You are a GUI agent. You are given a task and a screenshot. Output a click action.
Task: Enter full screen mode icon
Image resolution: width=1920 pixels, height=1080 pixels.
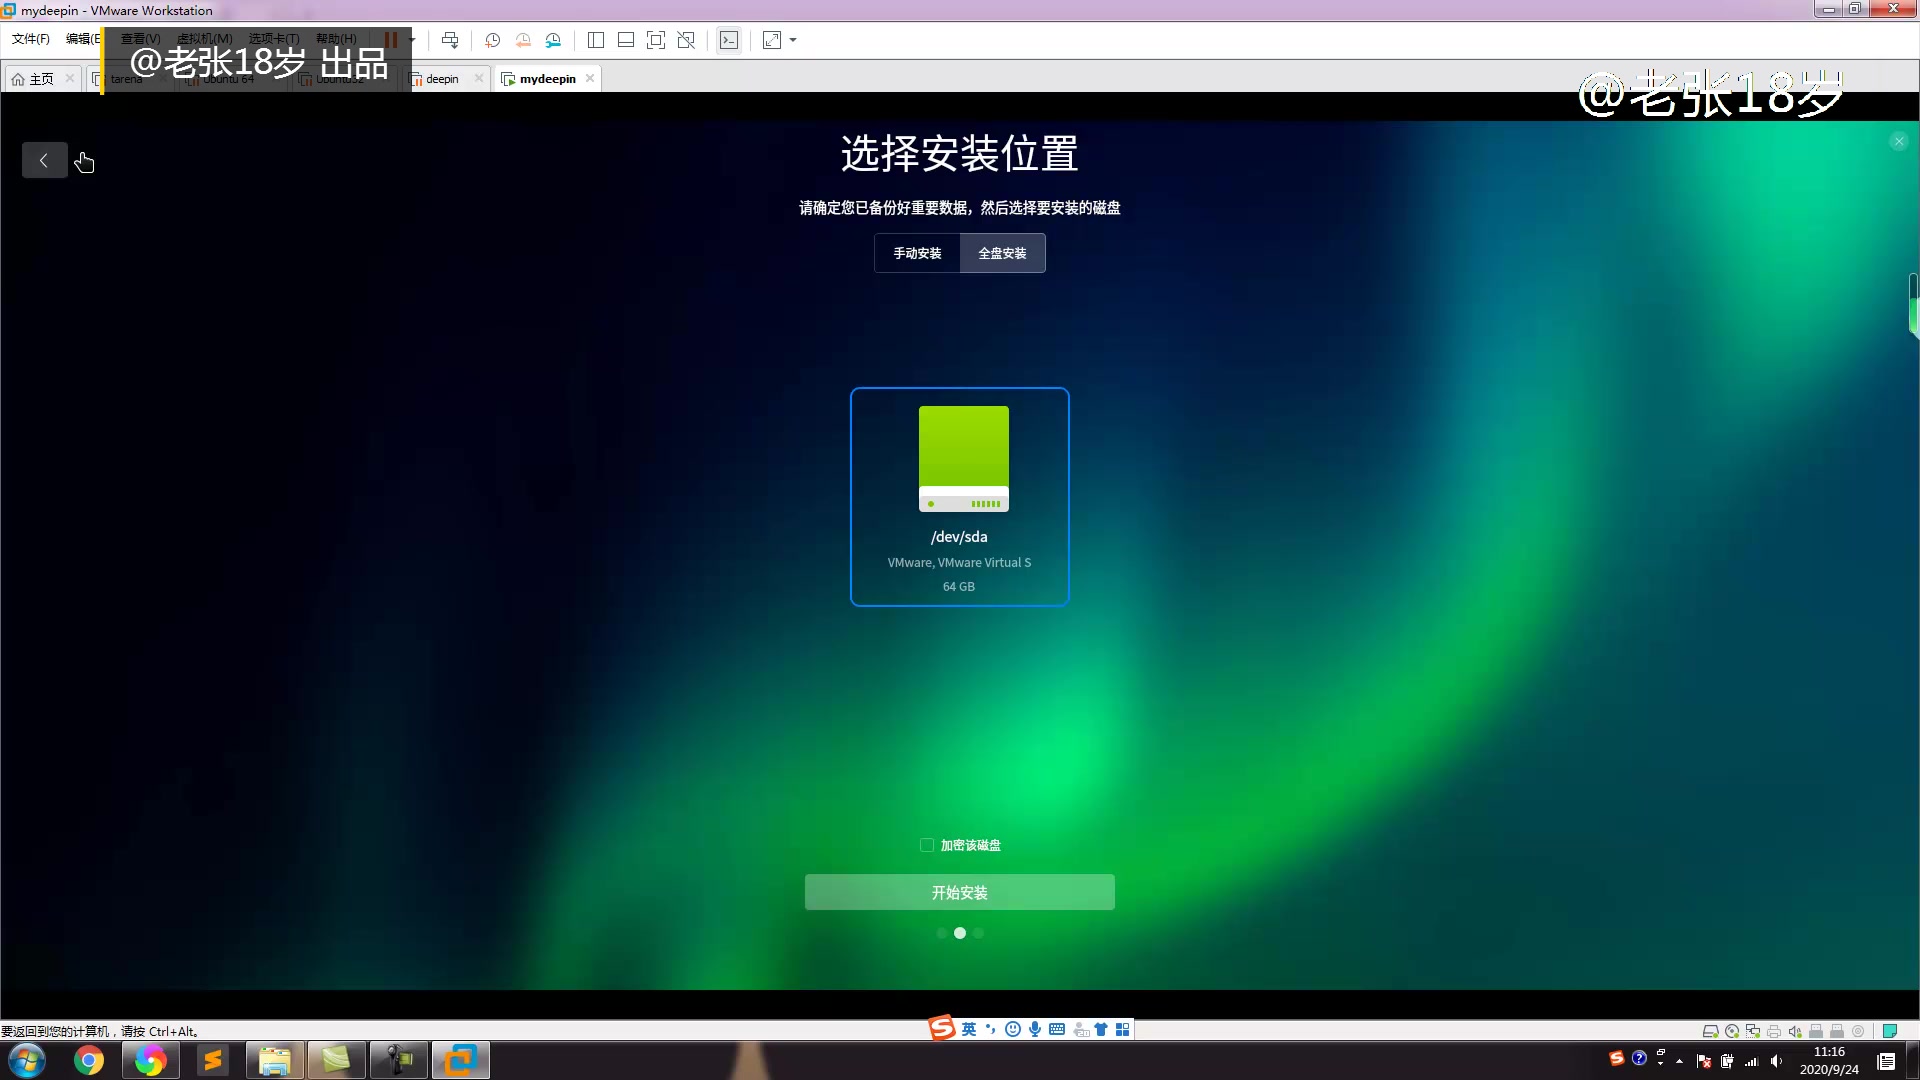[x=656, y=40]
